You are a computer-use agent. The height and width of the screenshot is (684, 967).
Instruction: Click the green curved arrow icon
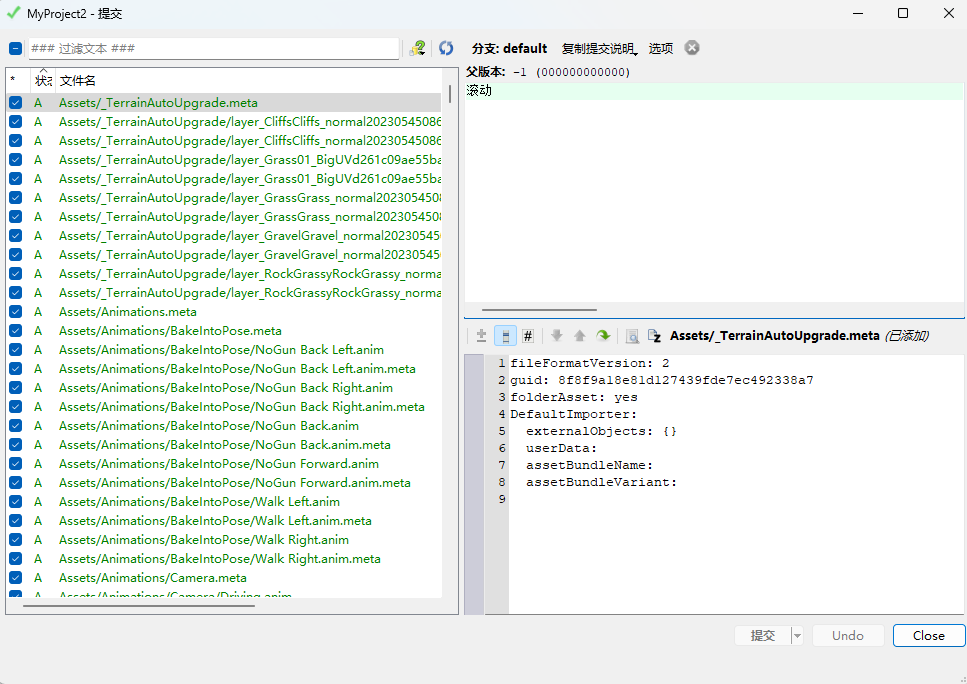(603, 336)
